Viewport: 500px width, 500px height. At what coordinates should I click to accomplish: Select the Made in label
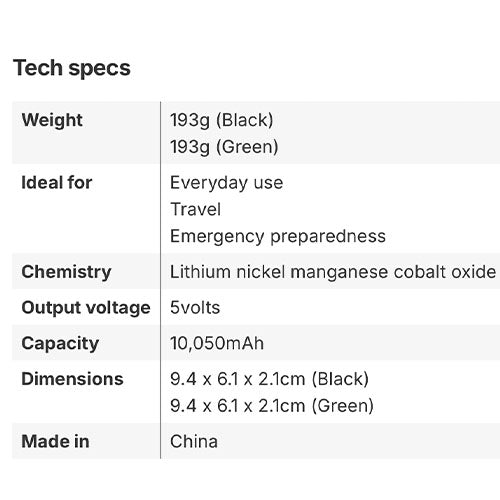(55, 441)
